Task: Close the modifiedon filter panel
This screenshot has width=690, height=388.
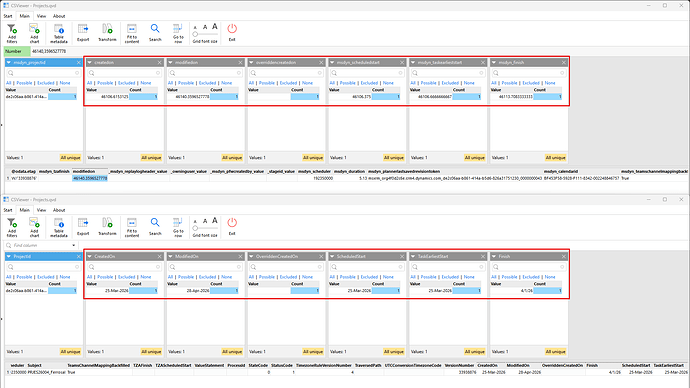Action: pos(240,62)
